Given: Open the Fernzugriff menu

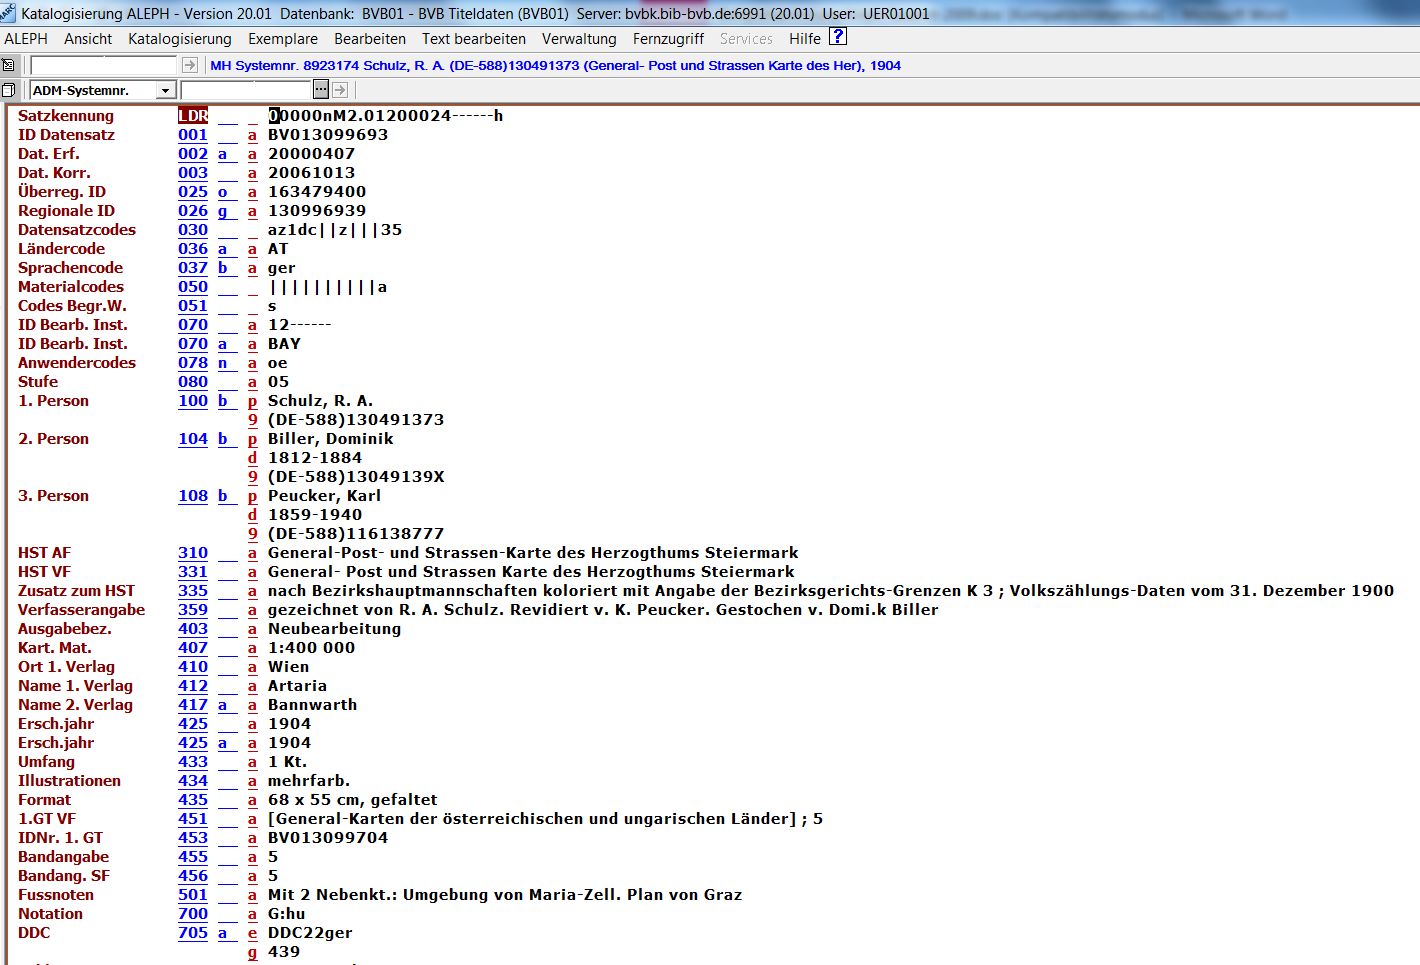Looking at the screenshot, I should click(x=668, y=39).
